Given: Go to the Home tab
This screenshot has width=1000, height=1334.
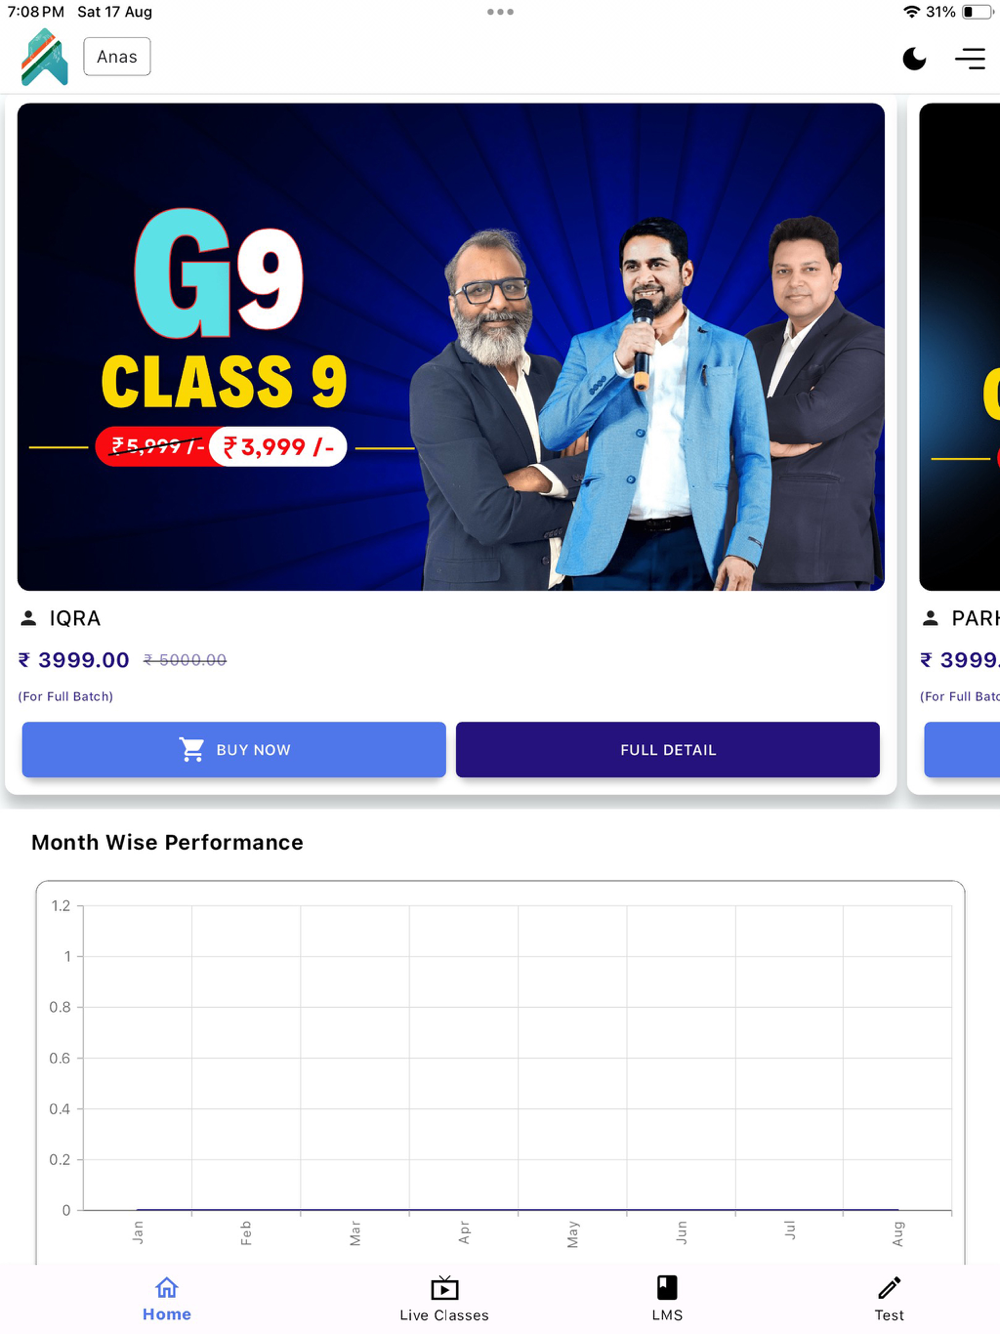Looking at the screenshot, I should [x=167, y=1299].
